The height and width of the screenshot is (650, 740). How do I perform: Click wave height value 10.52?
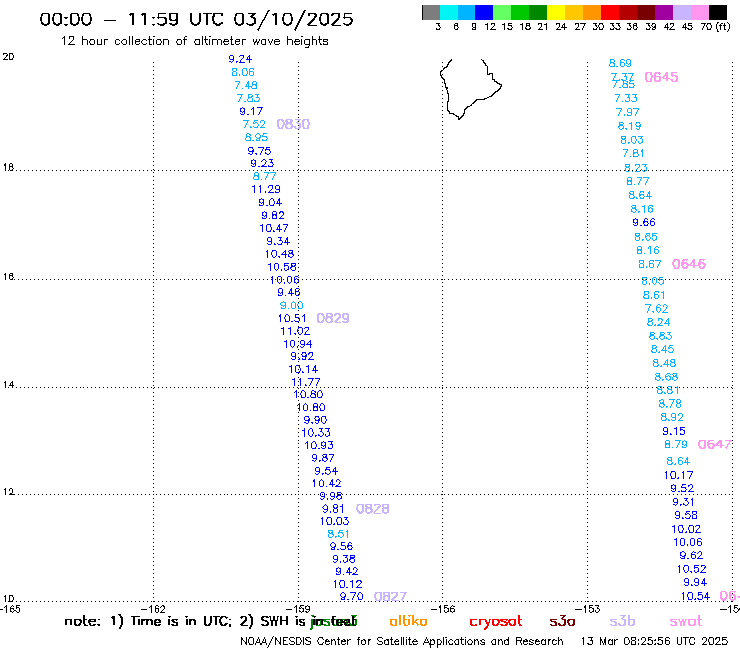click(x=691, y=569)
